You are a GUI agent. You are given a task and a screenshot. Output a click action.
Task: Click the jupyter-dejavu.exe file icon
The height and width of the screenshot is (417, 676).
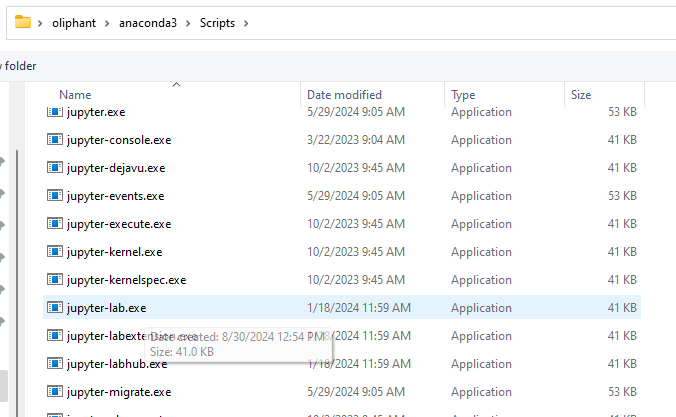pos(55,168)
